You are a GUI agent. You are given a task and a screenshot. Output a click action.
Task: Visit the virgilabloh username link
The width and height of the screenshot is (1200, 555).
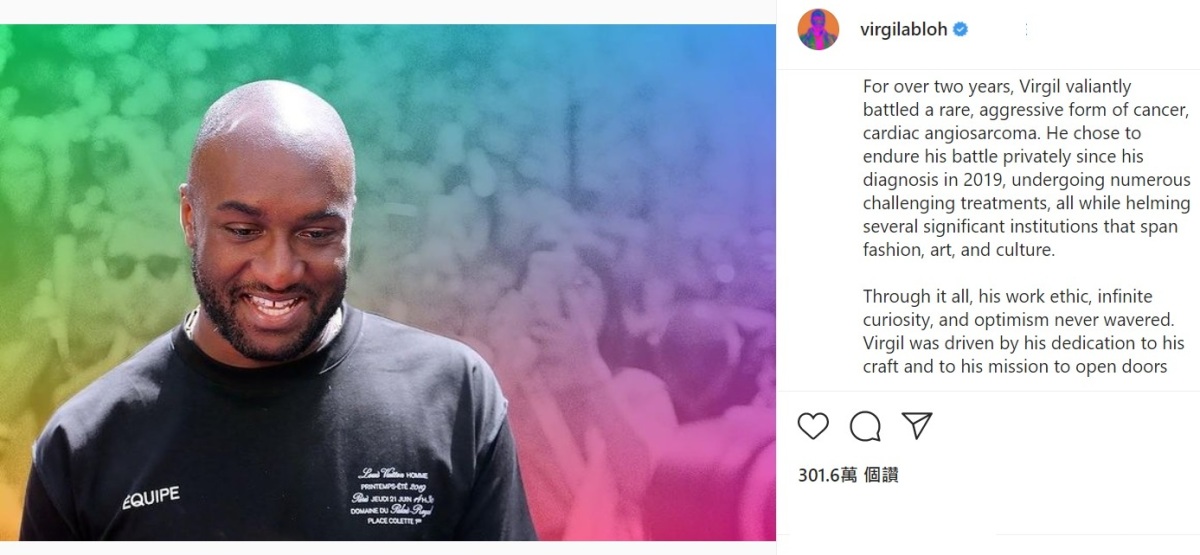tap(904, 30)
